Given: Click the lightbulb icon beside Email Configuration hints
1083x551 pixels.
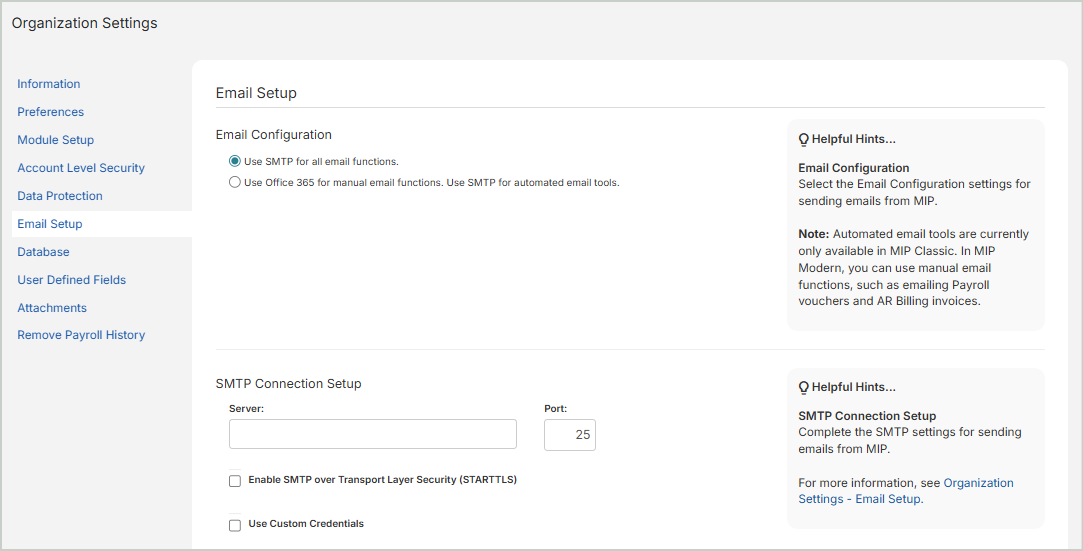Looking at the screenshot, I should [x=803, y=140].
